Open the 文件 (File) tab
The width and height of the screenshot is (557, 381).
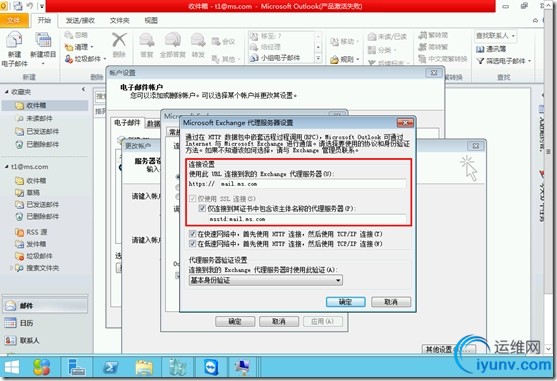click(x=13, y=20)
